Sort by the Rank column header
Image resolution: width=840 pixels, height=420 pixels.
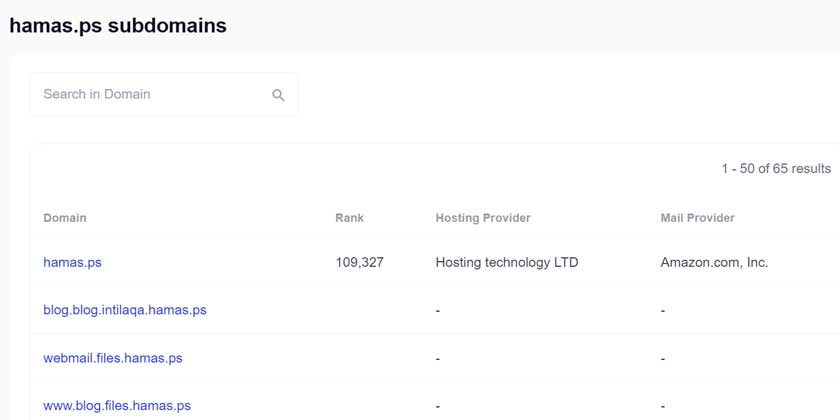coord(349,218)
